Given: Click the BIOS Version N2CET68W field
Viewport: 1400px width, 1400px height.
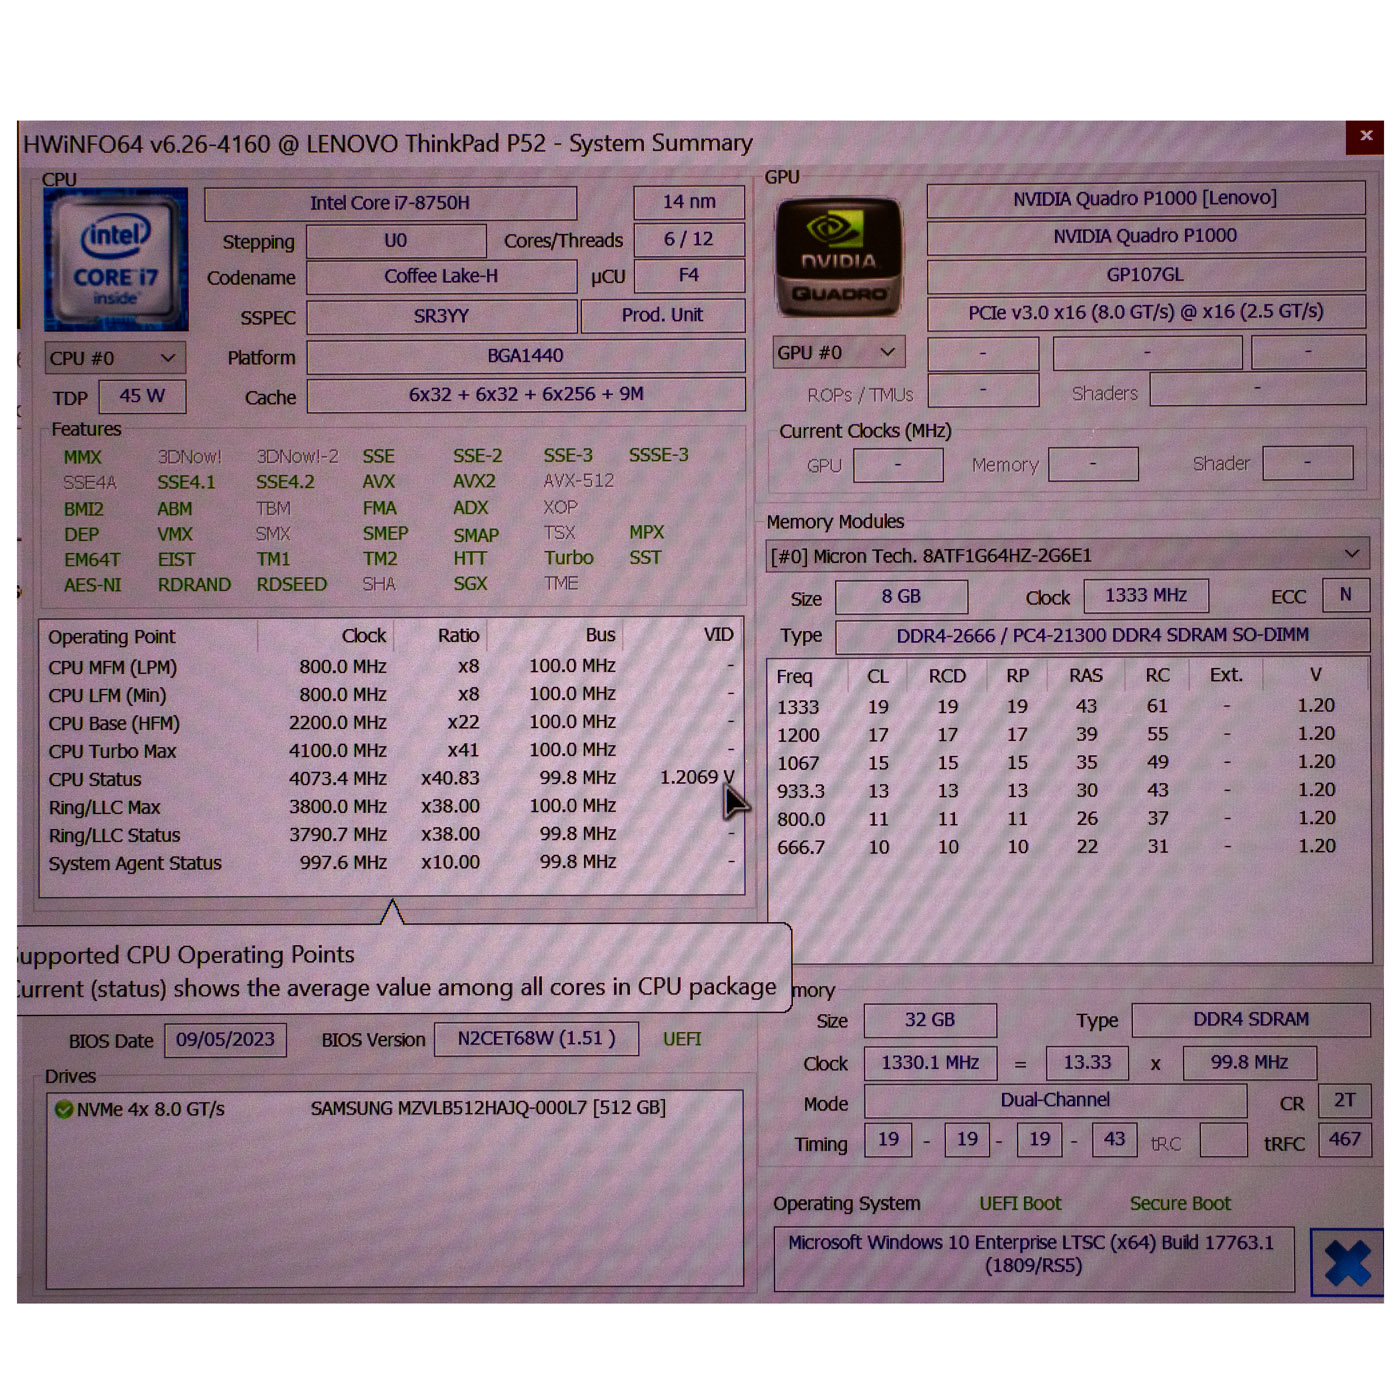Looking at the screenshot, I should pyautogui.click(x=536, y=1039).
